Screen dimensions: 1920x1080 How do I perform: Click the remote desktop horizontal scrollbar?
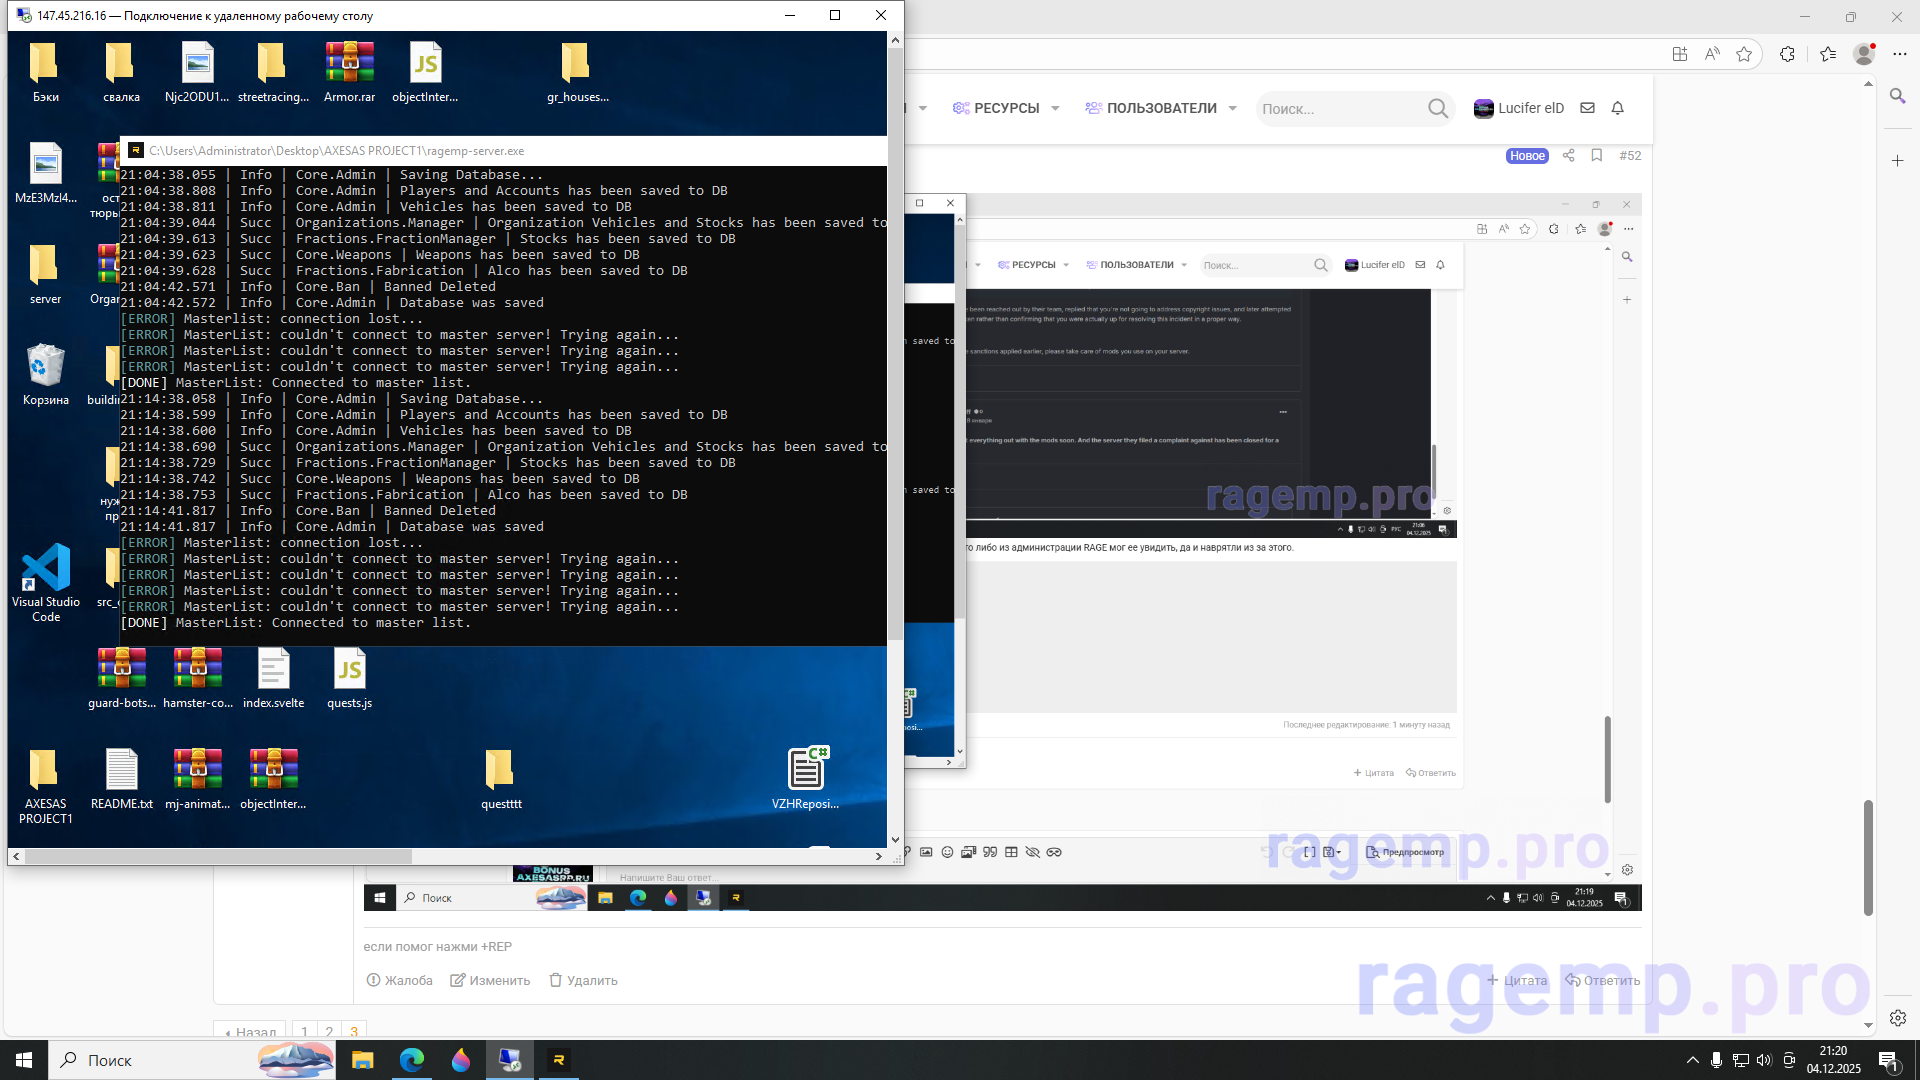[x=218, y=856]
